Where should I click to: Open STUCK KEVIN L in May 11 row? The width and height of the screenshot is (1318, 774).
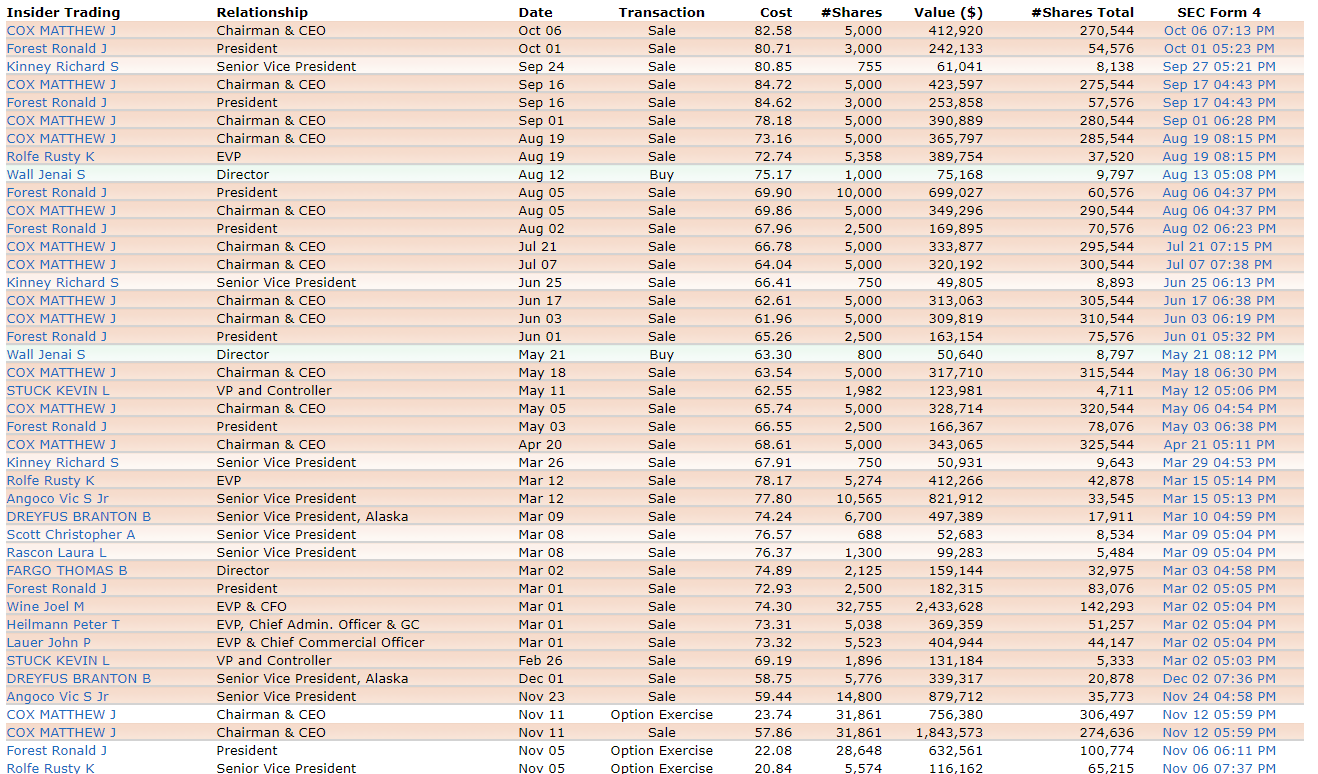point(58,391)
